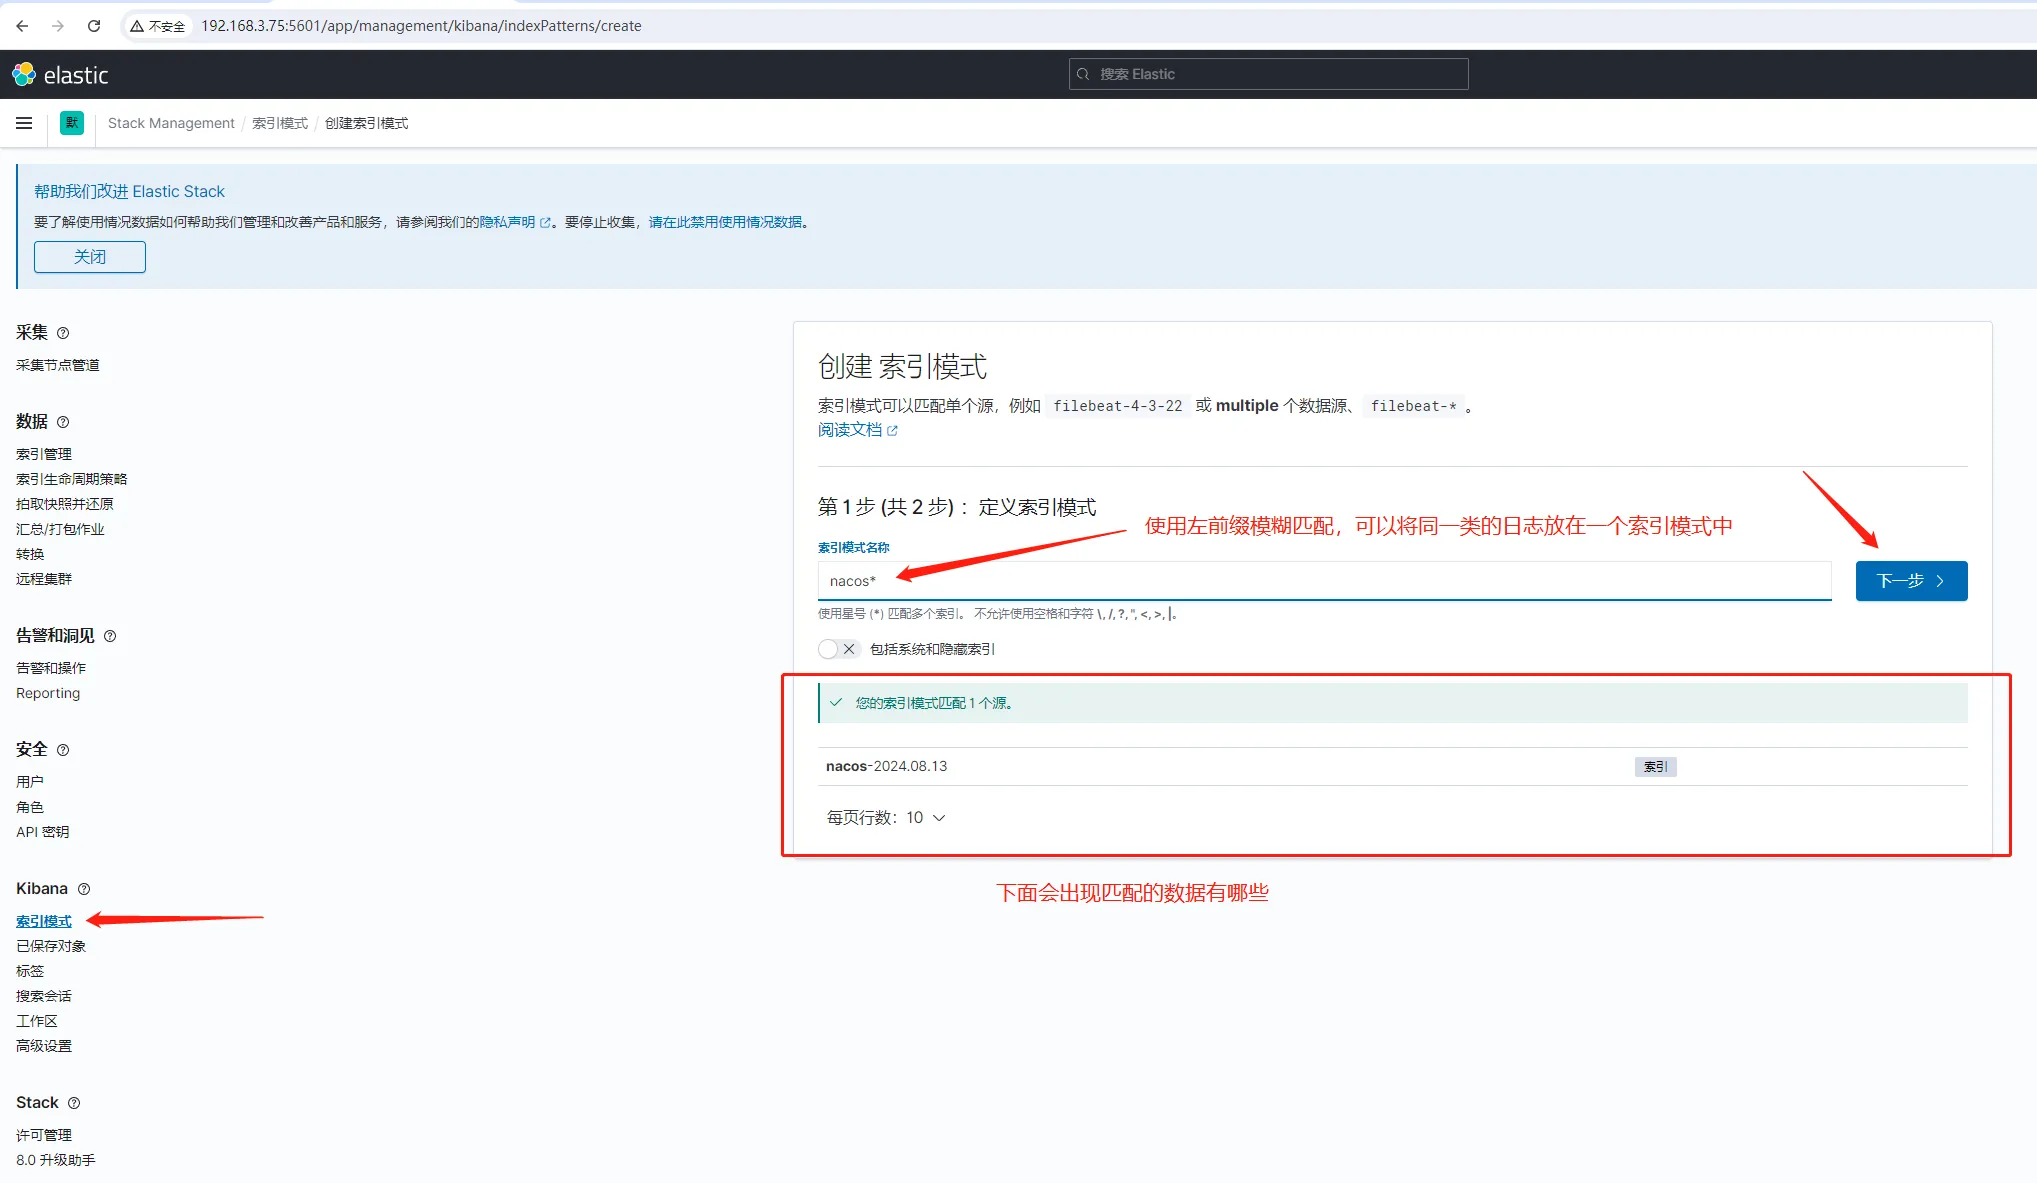The height and width of the screenshot is (1183, 2037).
Task: Open 索引生命周期策略 in sidebar
Action: tap(72, 479)
